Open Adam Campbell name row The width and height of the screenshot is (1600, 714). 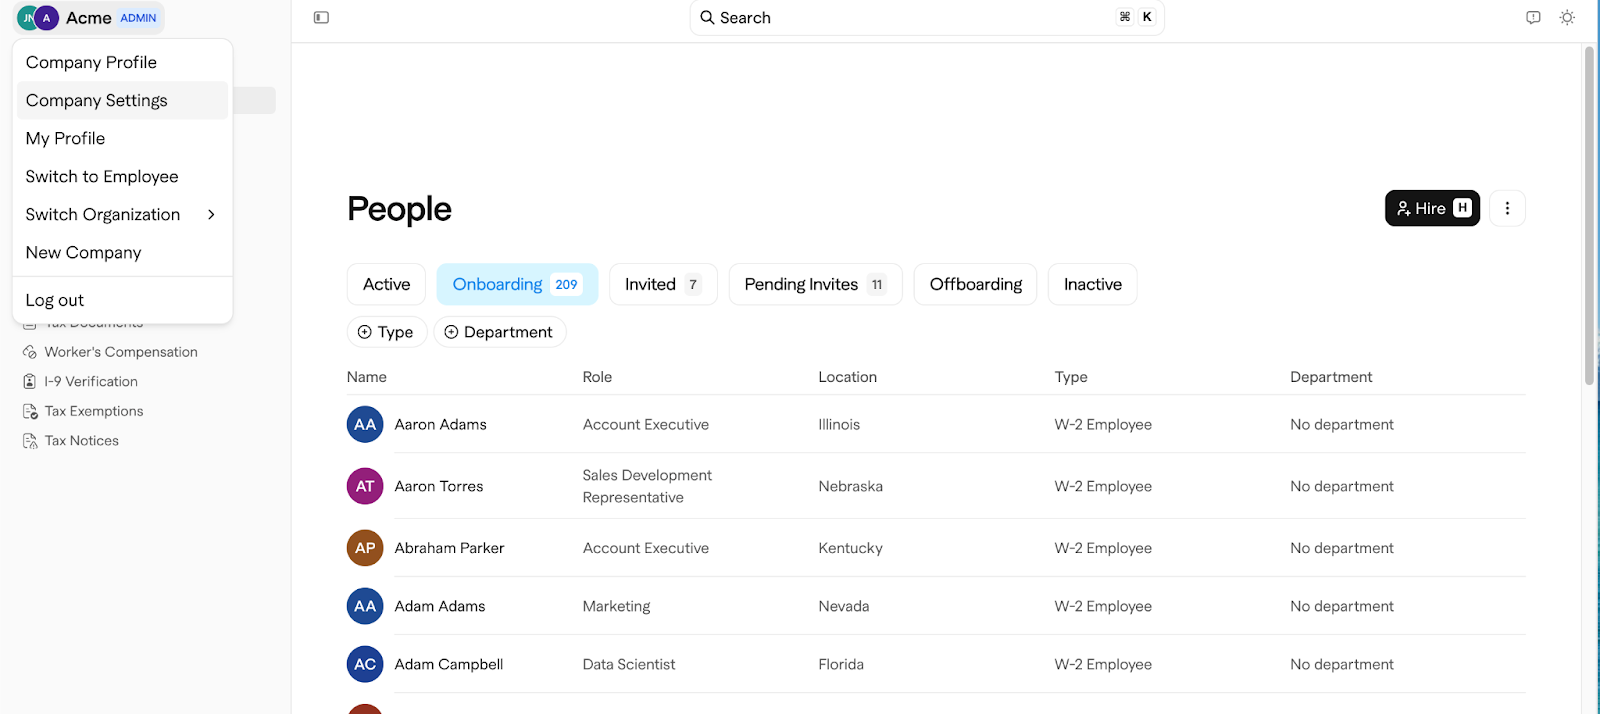pyautogui.click(x=449, y=664)
